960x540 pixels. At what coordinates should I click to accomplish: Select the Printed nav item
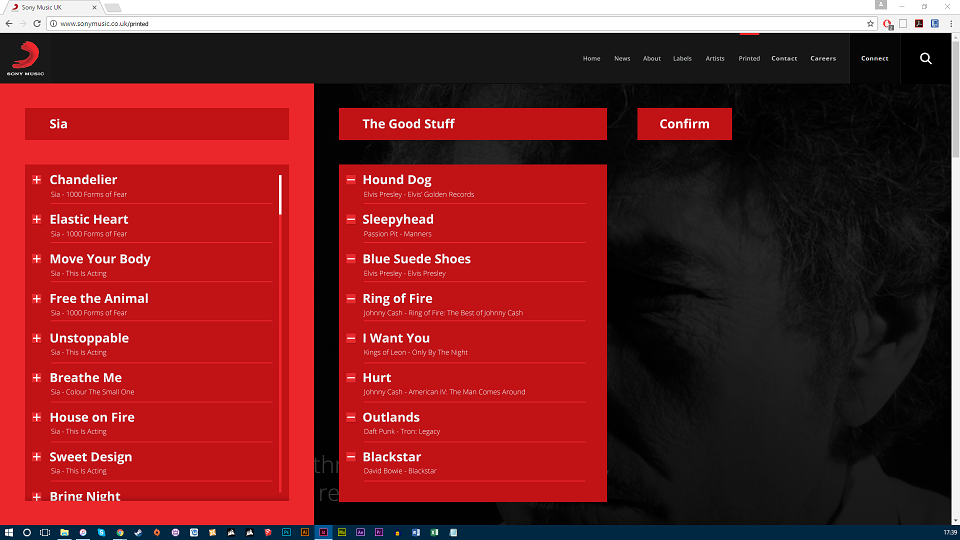click(x=749, y=59)
